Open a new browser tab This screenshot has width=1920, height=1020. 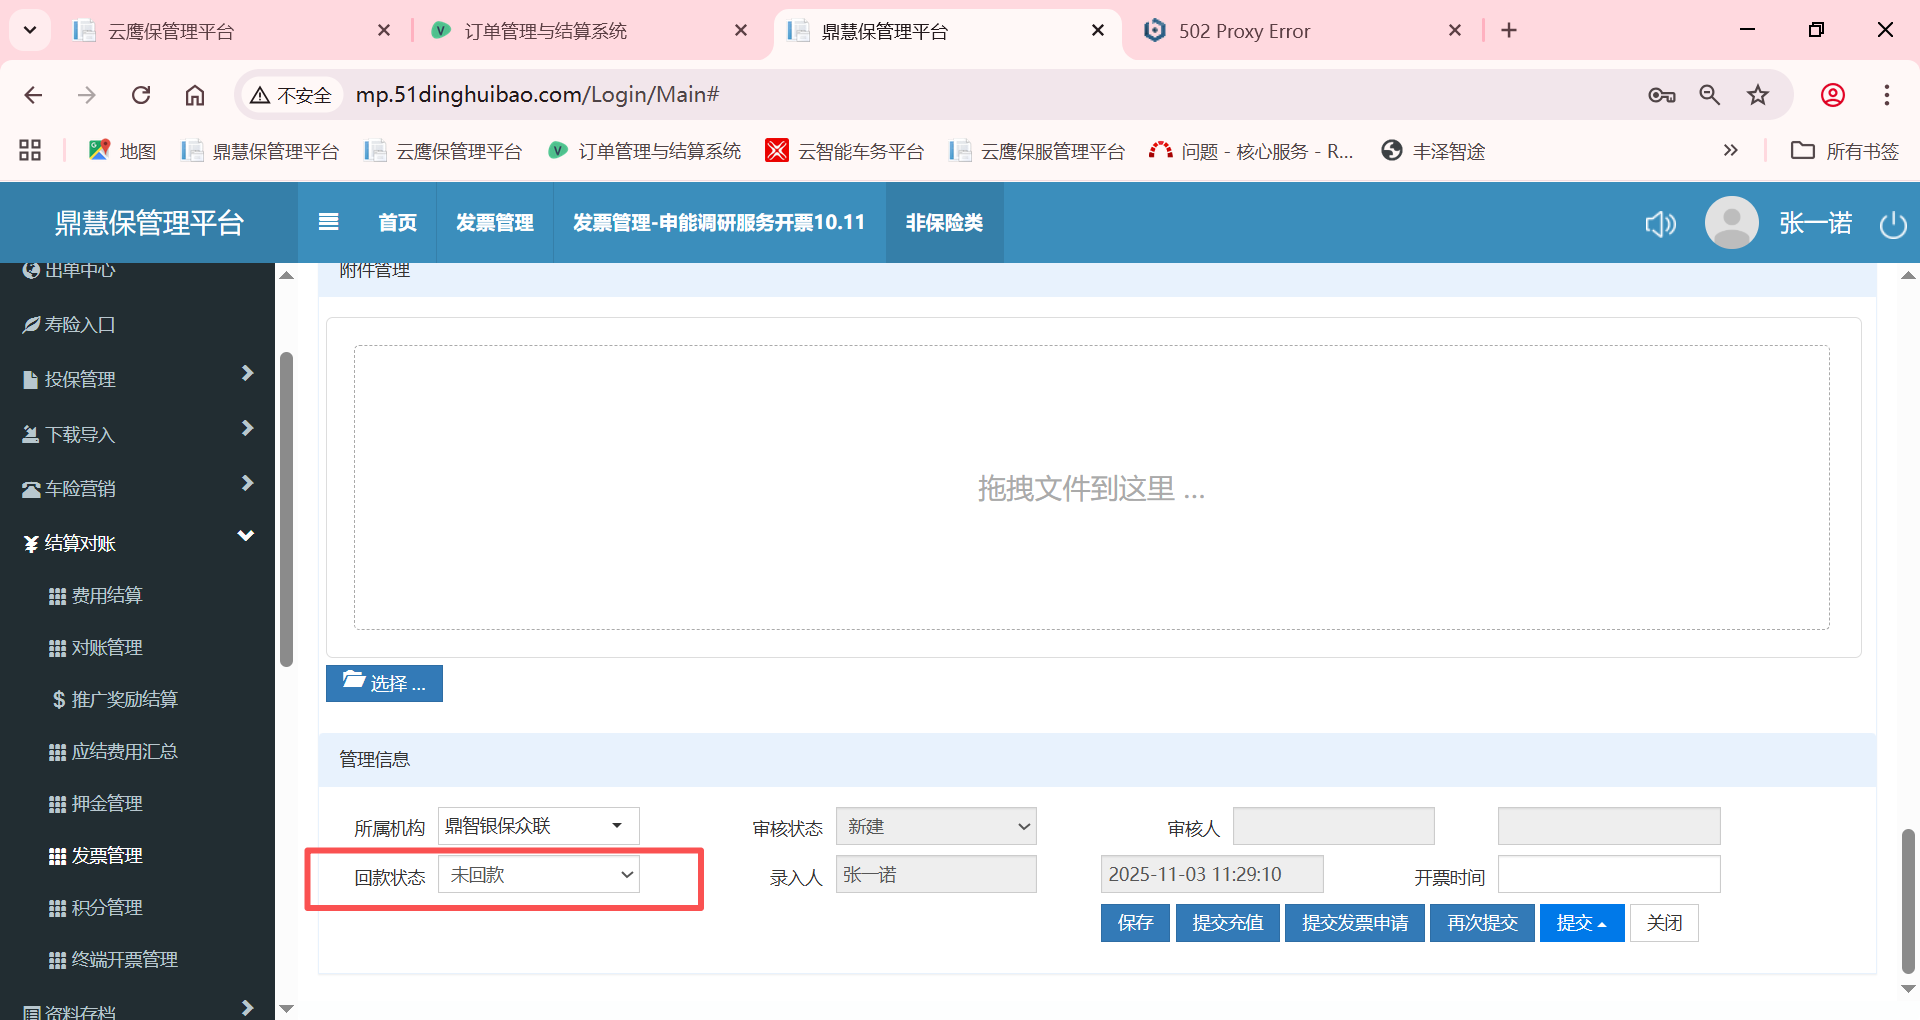(x=1509, y=31)
